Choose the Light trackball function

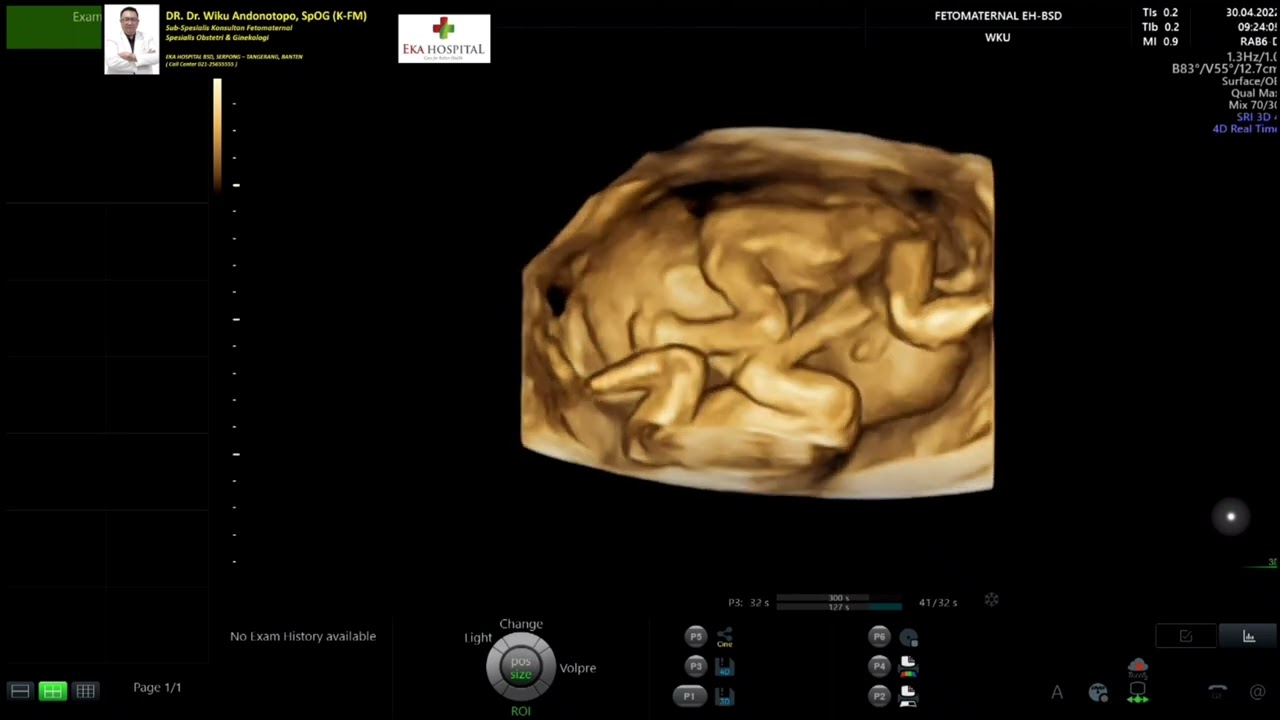(x=478, y=638)
